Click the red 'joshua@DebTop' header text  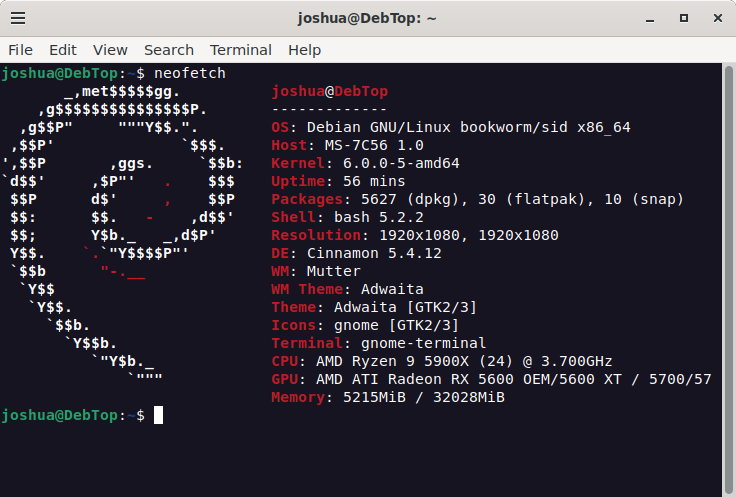click(330, 91)
